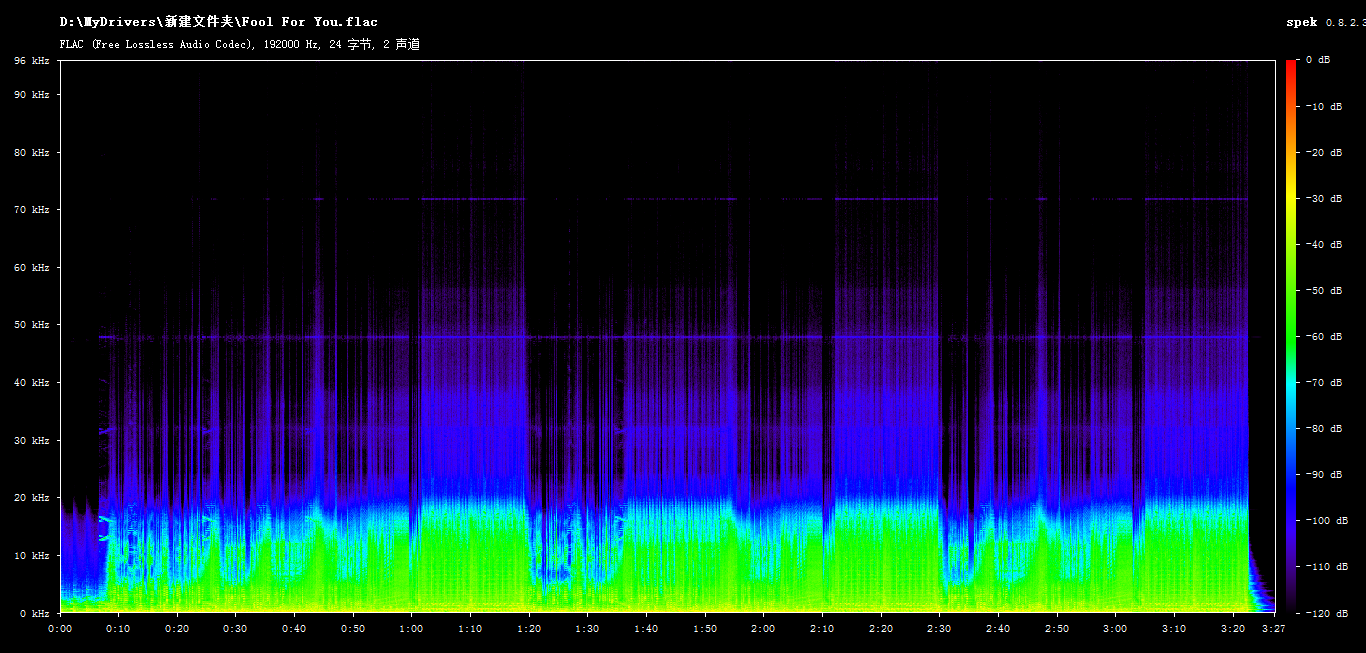Click the 40 kHz frequency label
Screen dimensions: 1366x653
[32, 383]
